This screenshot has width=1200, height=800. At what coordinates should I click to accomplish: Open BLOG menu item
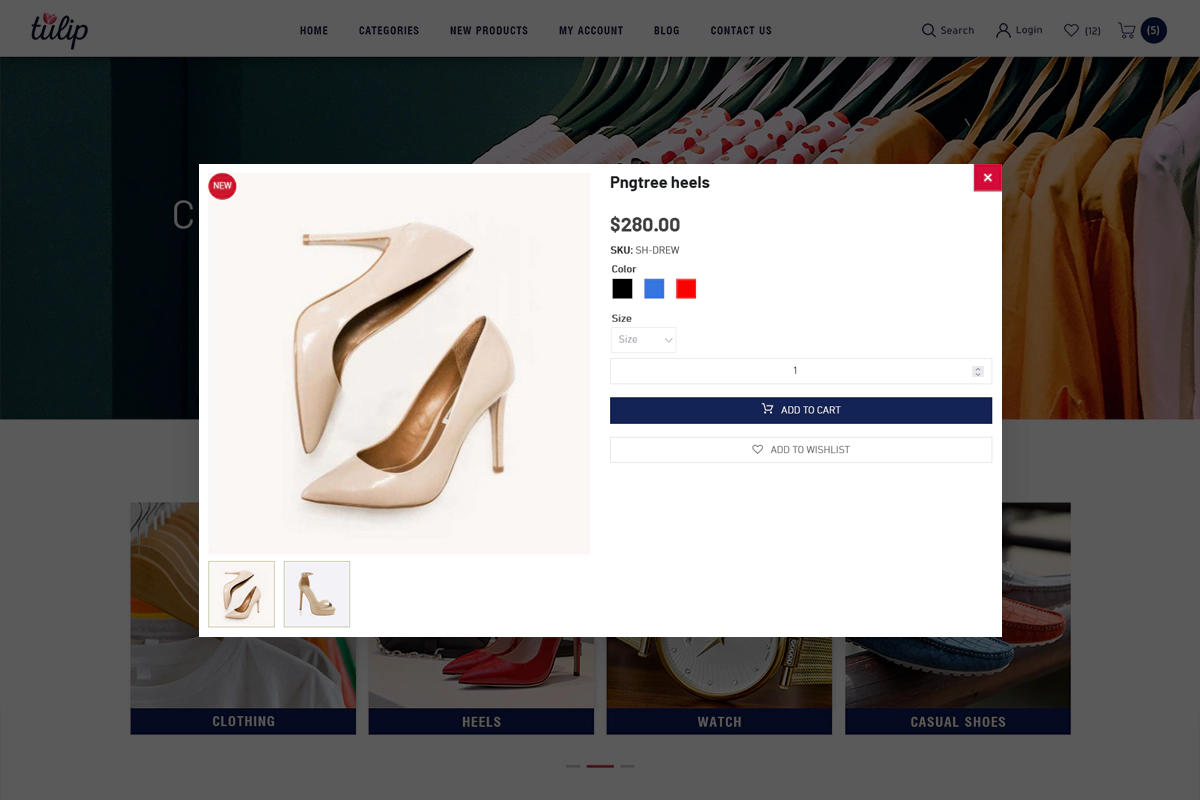click(667, 31)
